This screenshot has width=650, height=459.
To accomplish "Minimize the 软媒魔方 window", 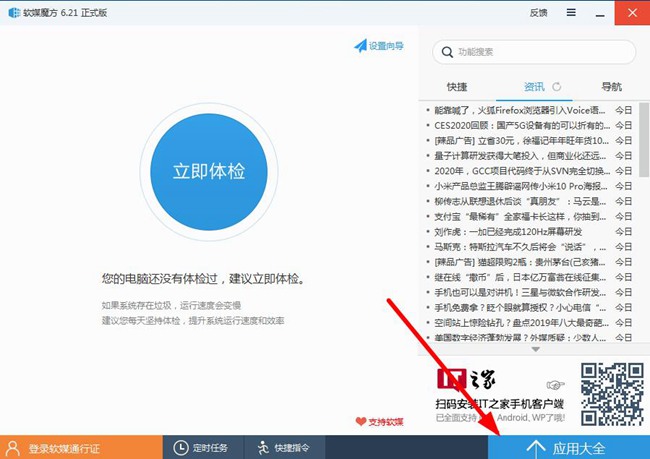I will coord(600,14).
